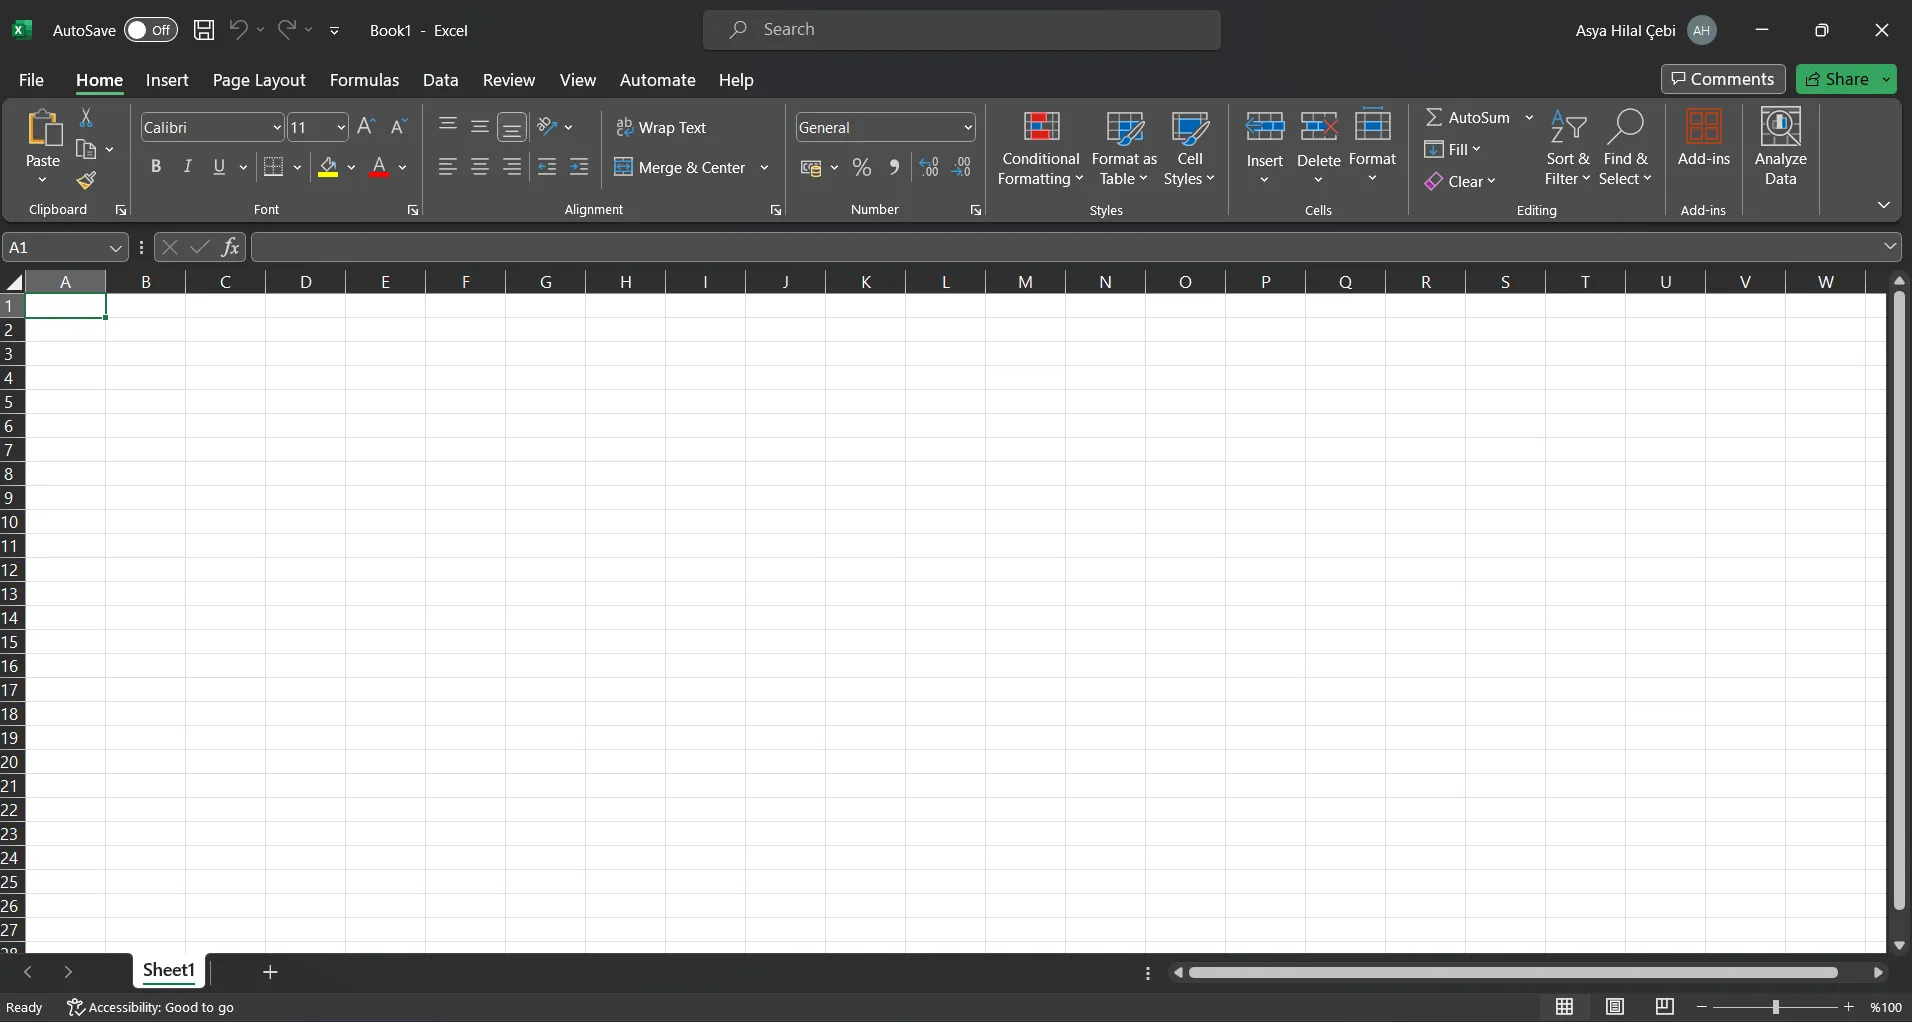1912x1022 pixels.
Task: Toggle bottom align button
Action: coord(512,127)
